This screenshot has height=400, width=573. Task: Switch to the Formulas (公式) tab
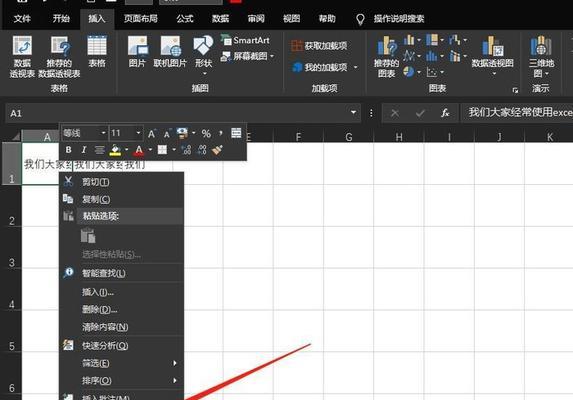click(x=185, y=18)
